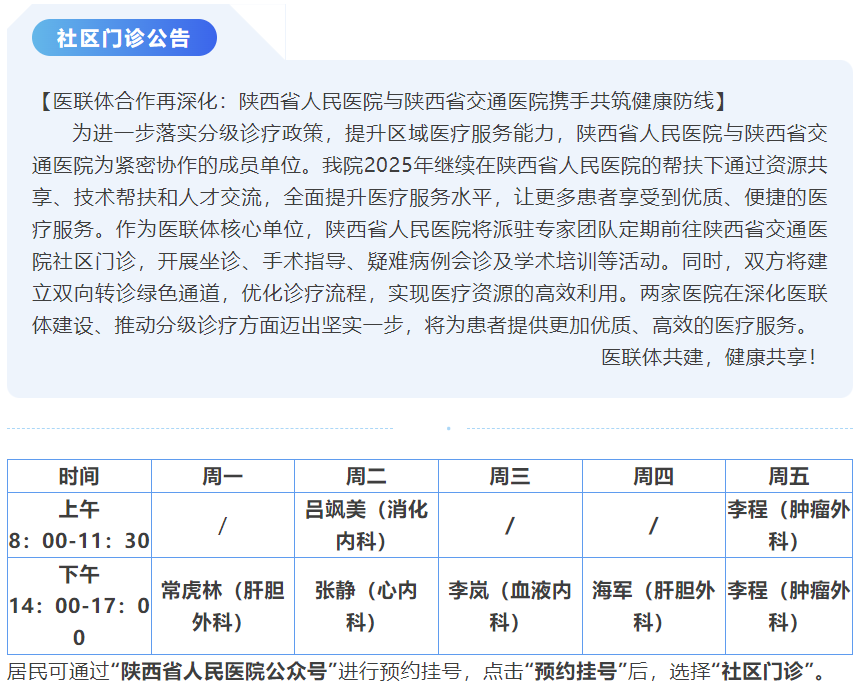
Task: Click the 社区门诊公告 header badge
Action: (124, 38)
